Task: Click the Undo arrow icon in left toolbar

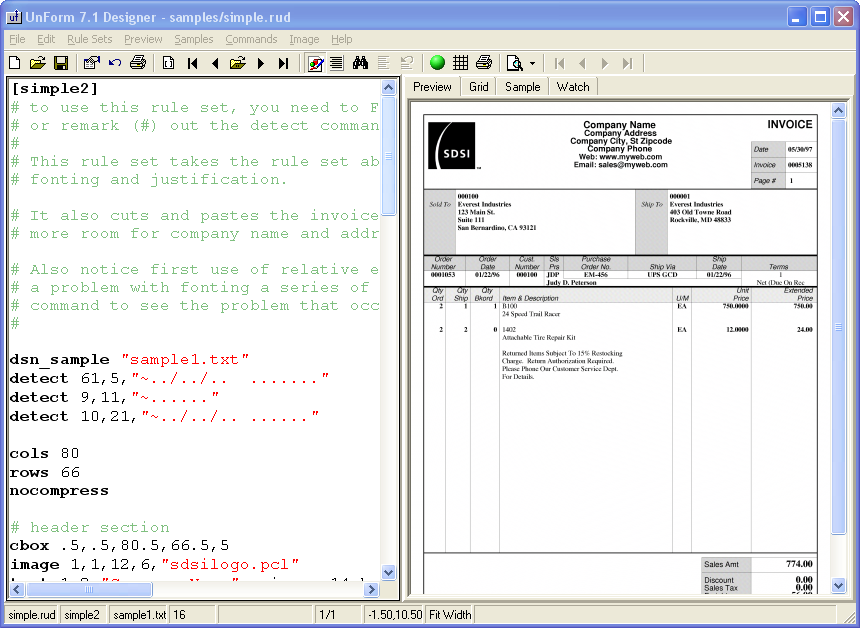Action: (115, 63)
